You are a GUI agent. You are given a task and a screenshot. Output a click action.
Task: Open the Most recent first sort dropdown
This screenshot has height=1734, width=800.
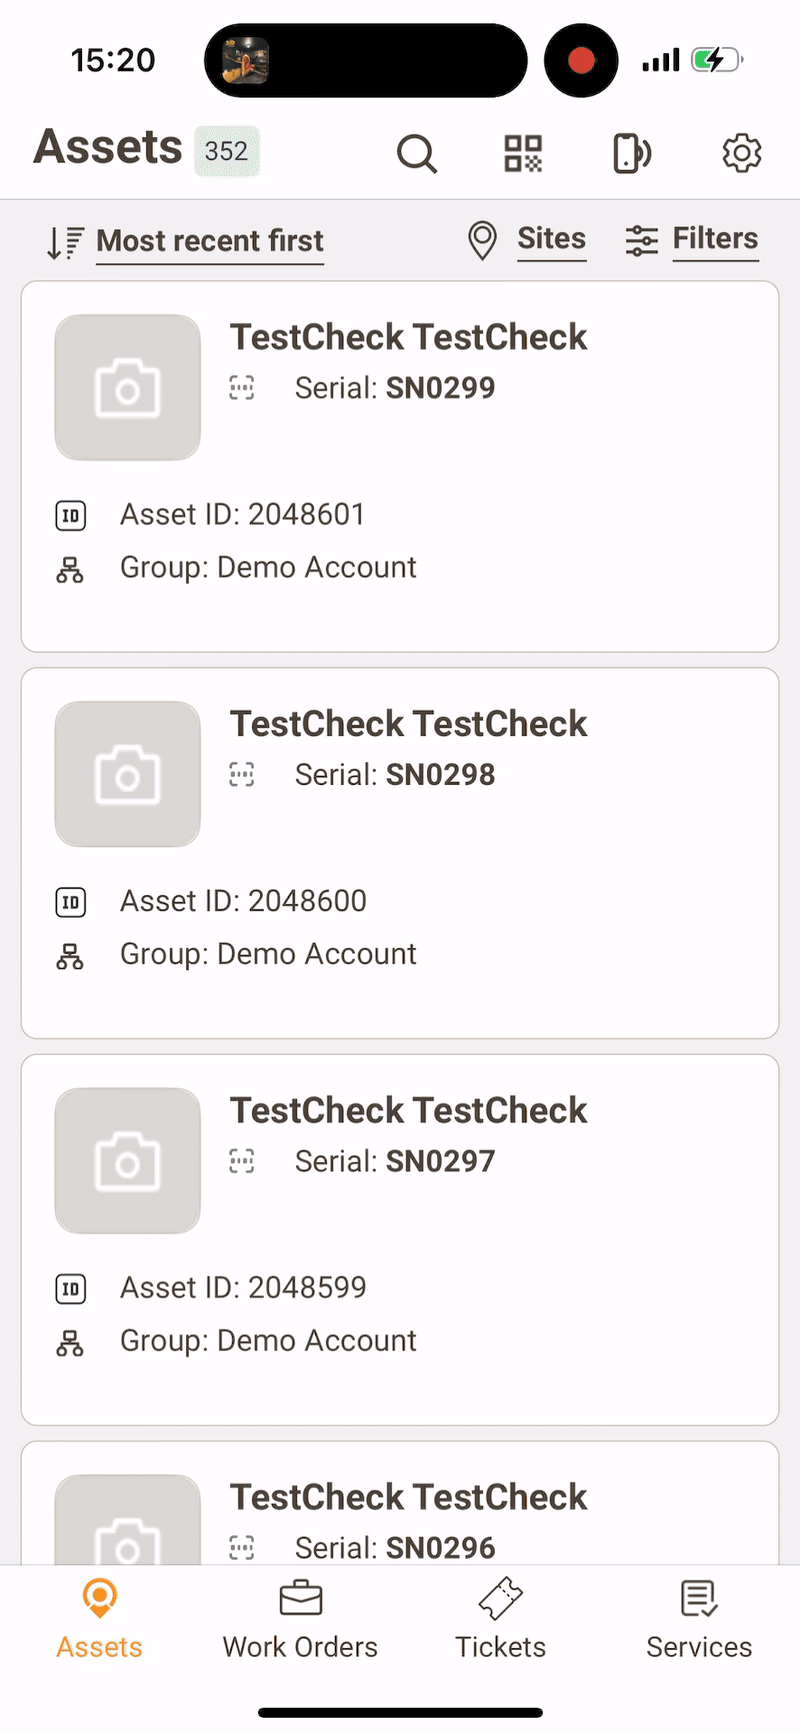[210, 241]
